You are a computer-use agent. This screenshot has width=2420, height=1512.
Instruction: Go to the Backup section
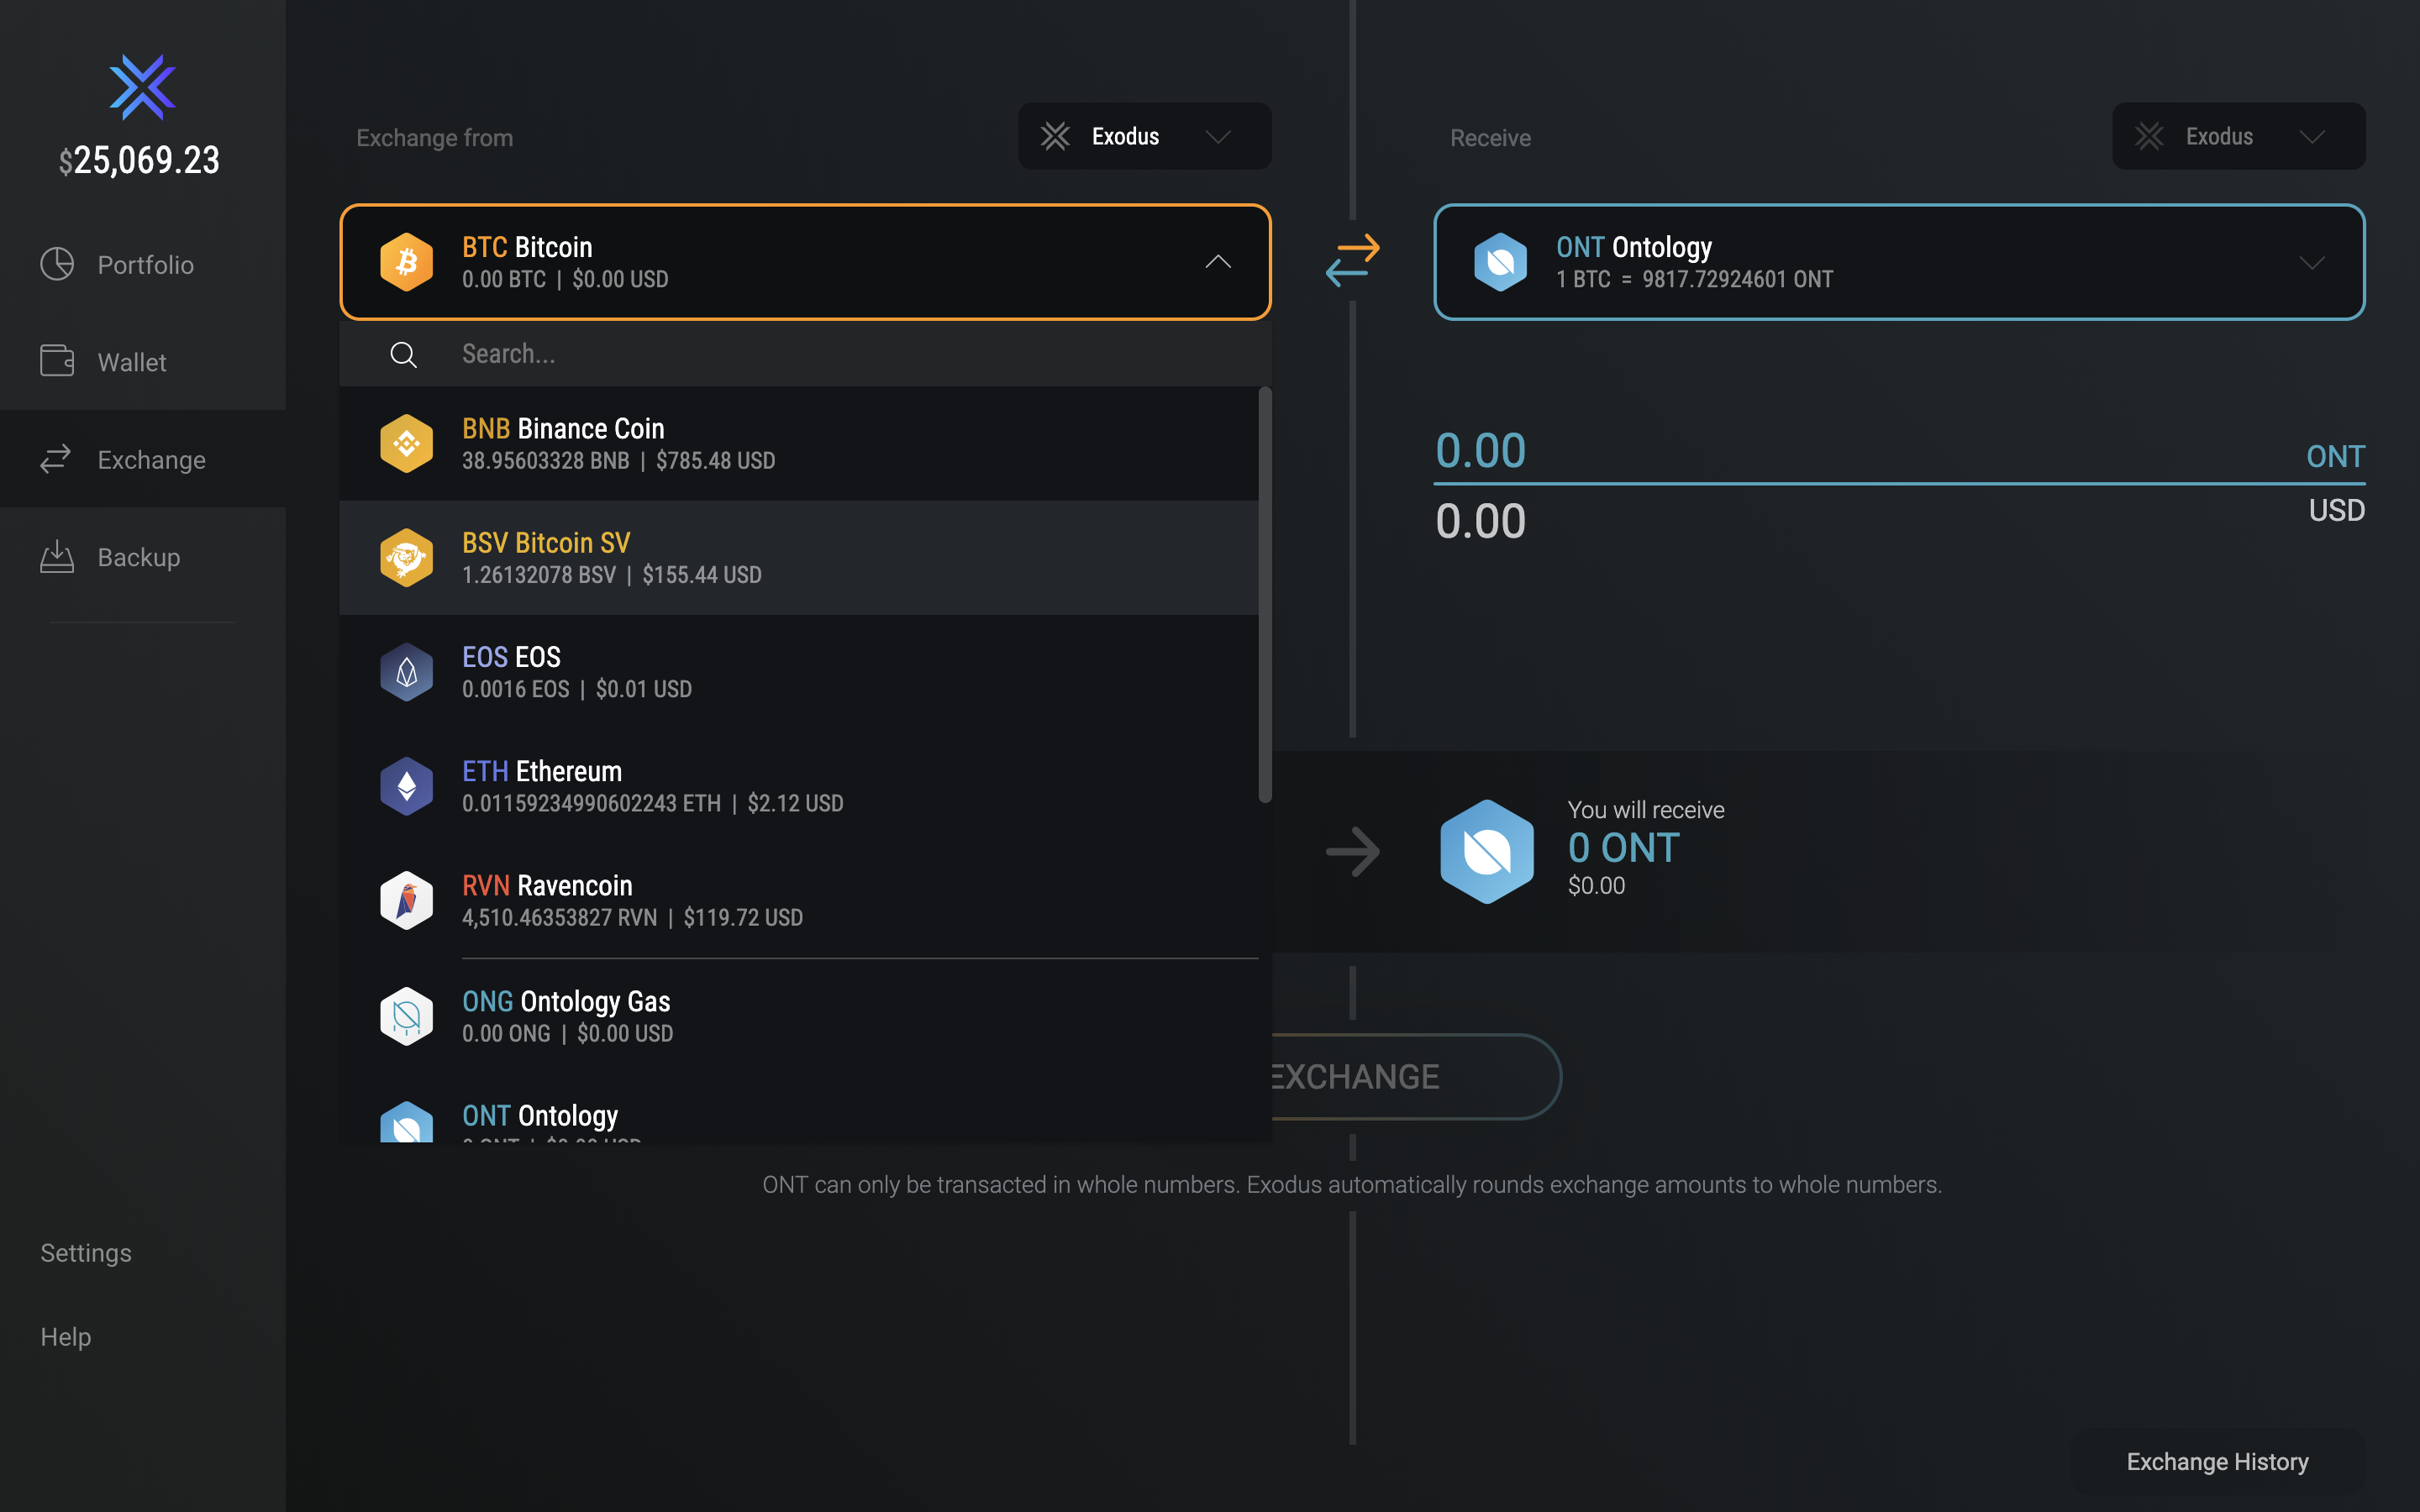[x=143, y=556]
